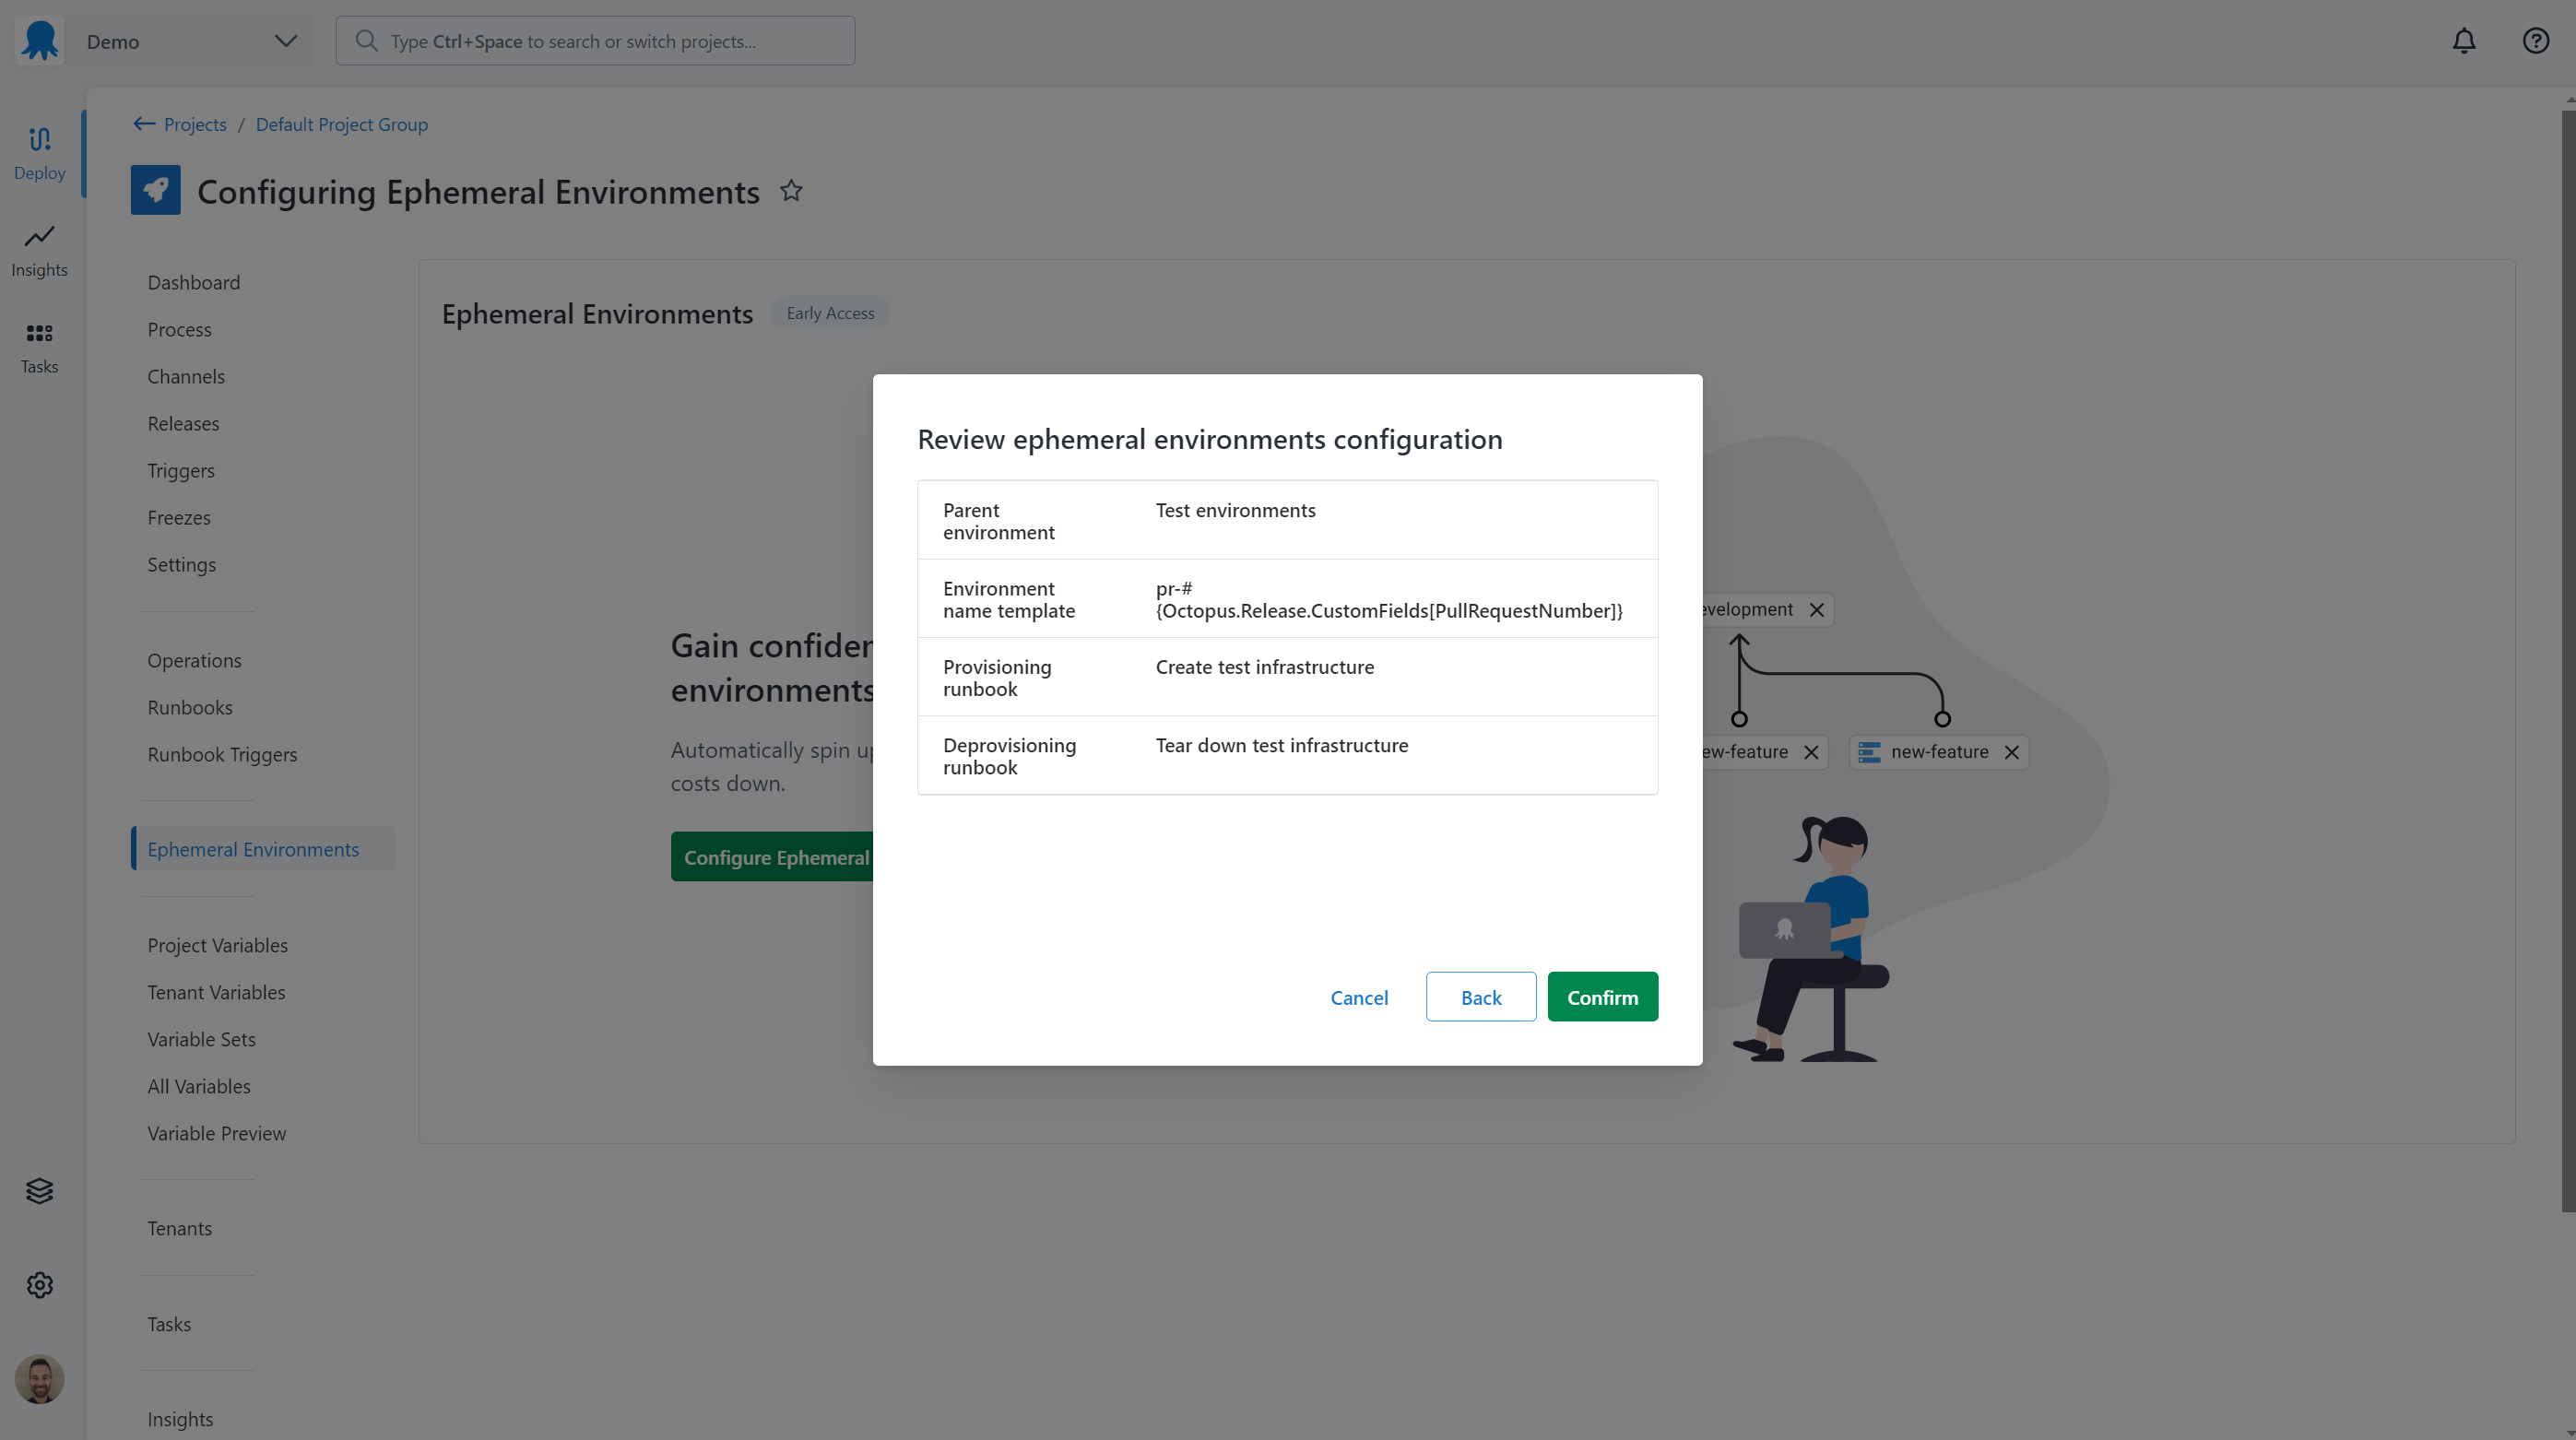
Task: Select Ephemeral Environments in sidebar
Action: click(x=264, y=849)
